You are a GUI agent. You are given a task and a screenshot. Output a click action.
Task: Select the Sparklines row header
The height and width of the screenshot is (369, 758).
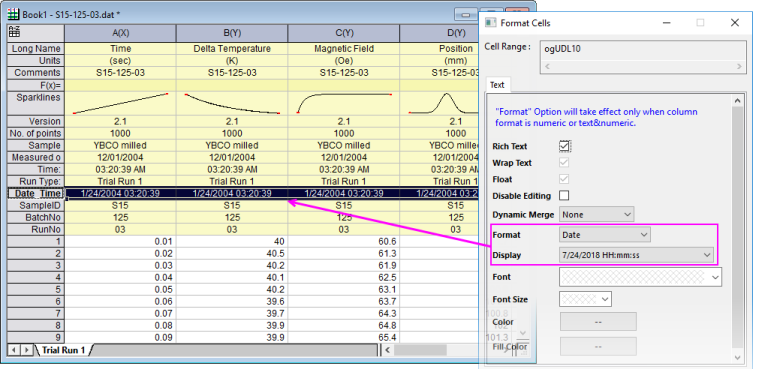(36, 103)
